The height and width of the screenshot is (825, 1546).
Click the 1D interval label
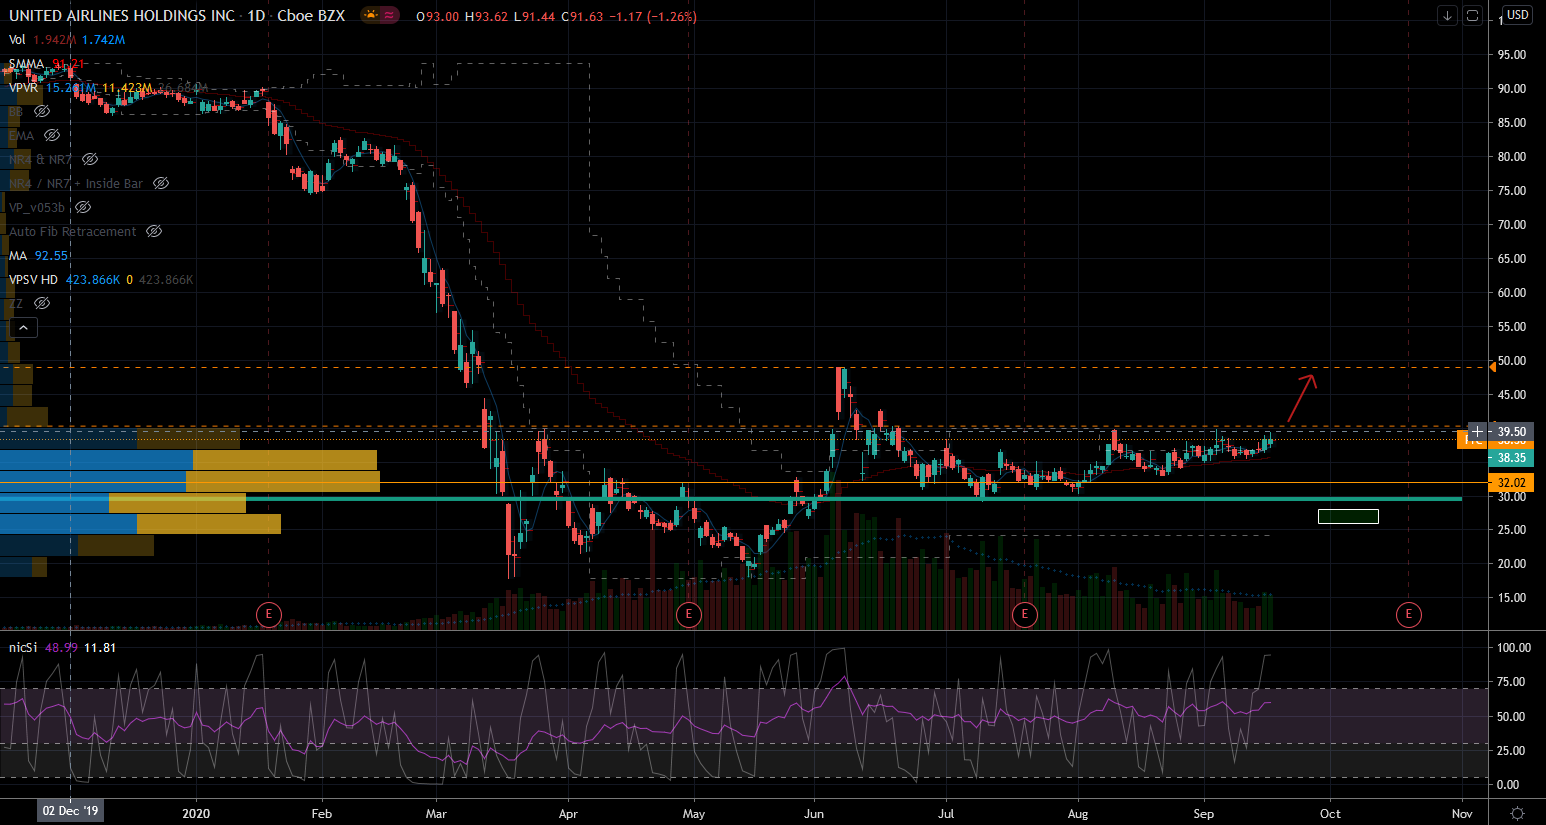pyautogui.click(x=256, y=16)
